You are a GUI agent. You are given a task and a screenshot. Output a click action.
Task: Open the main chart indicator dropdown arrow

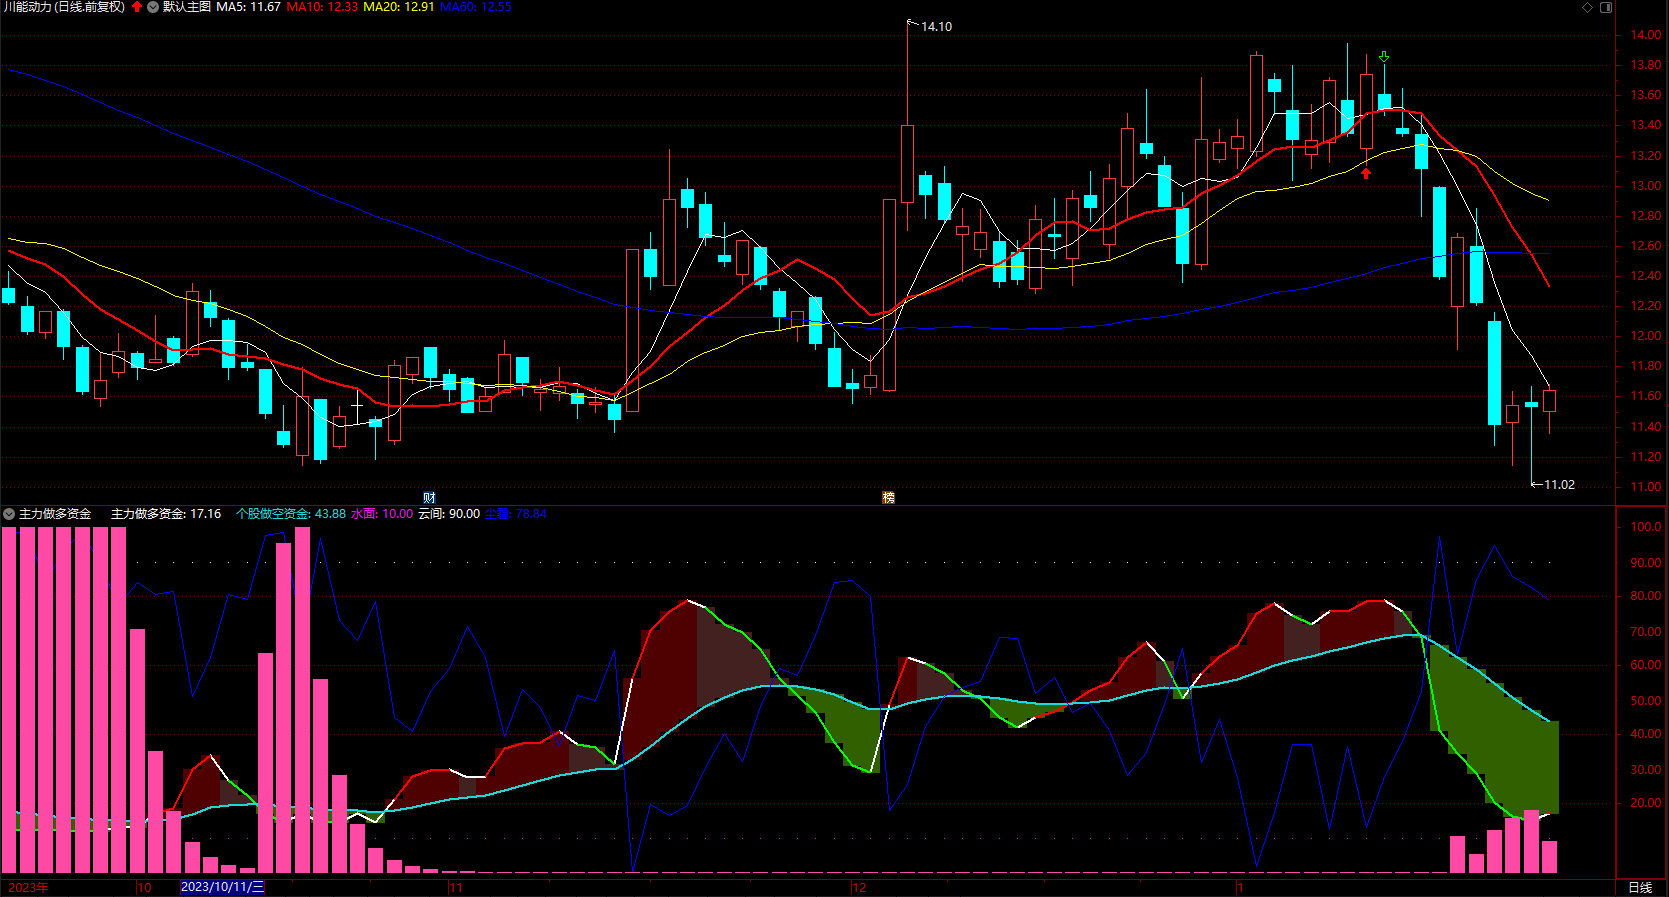point(153,7)
